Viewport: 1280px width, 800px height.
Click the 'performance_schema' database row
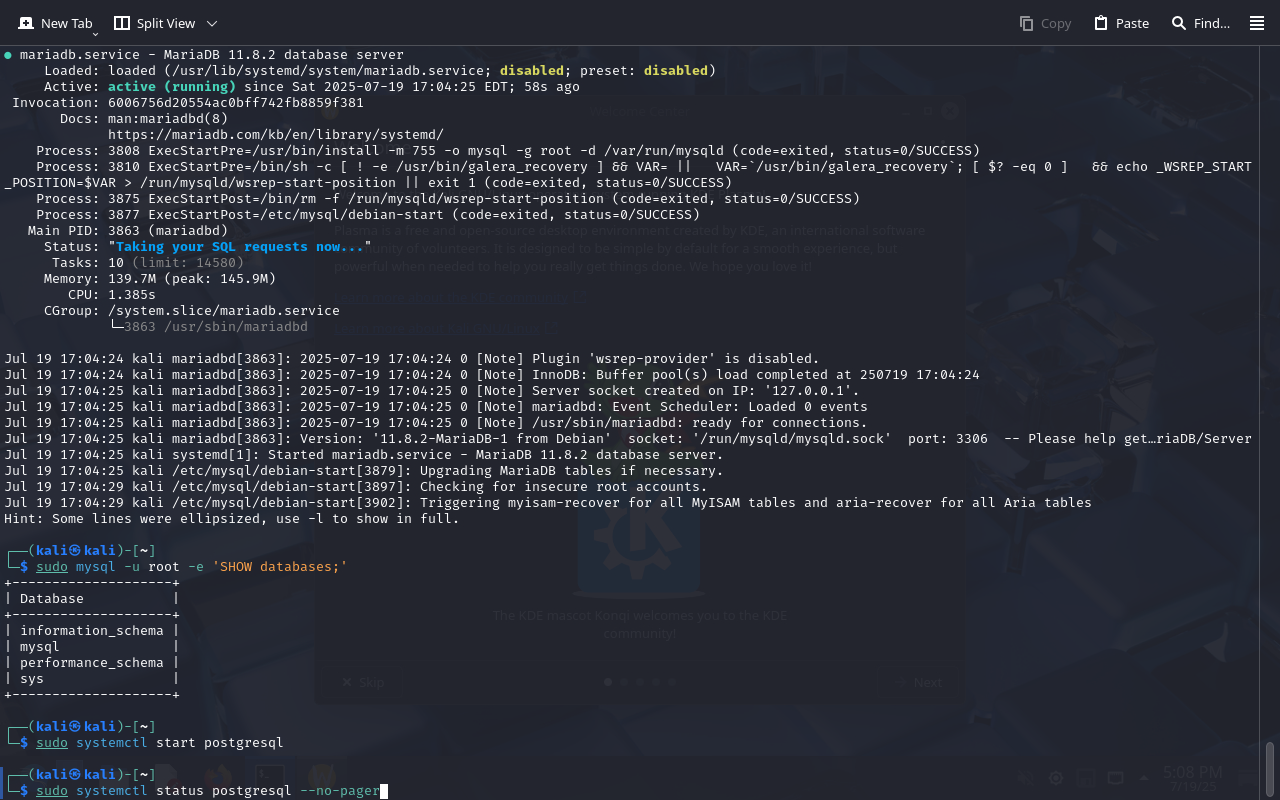coord(92,663)
